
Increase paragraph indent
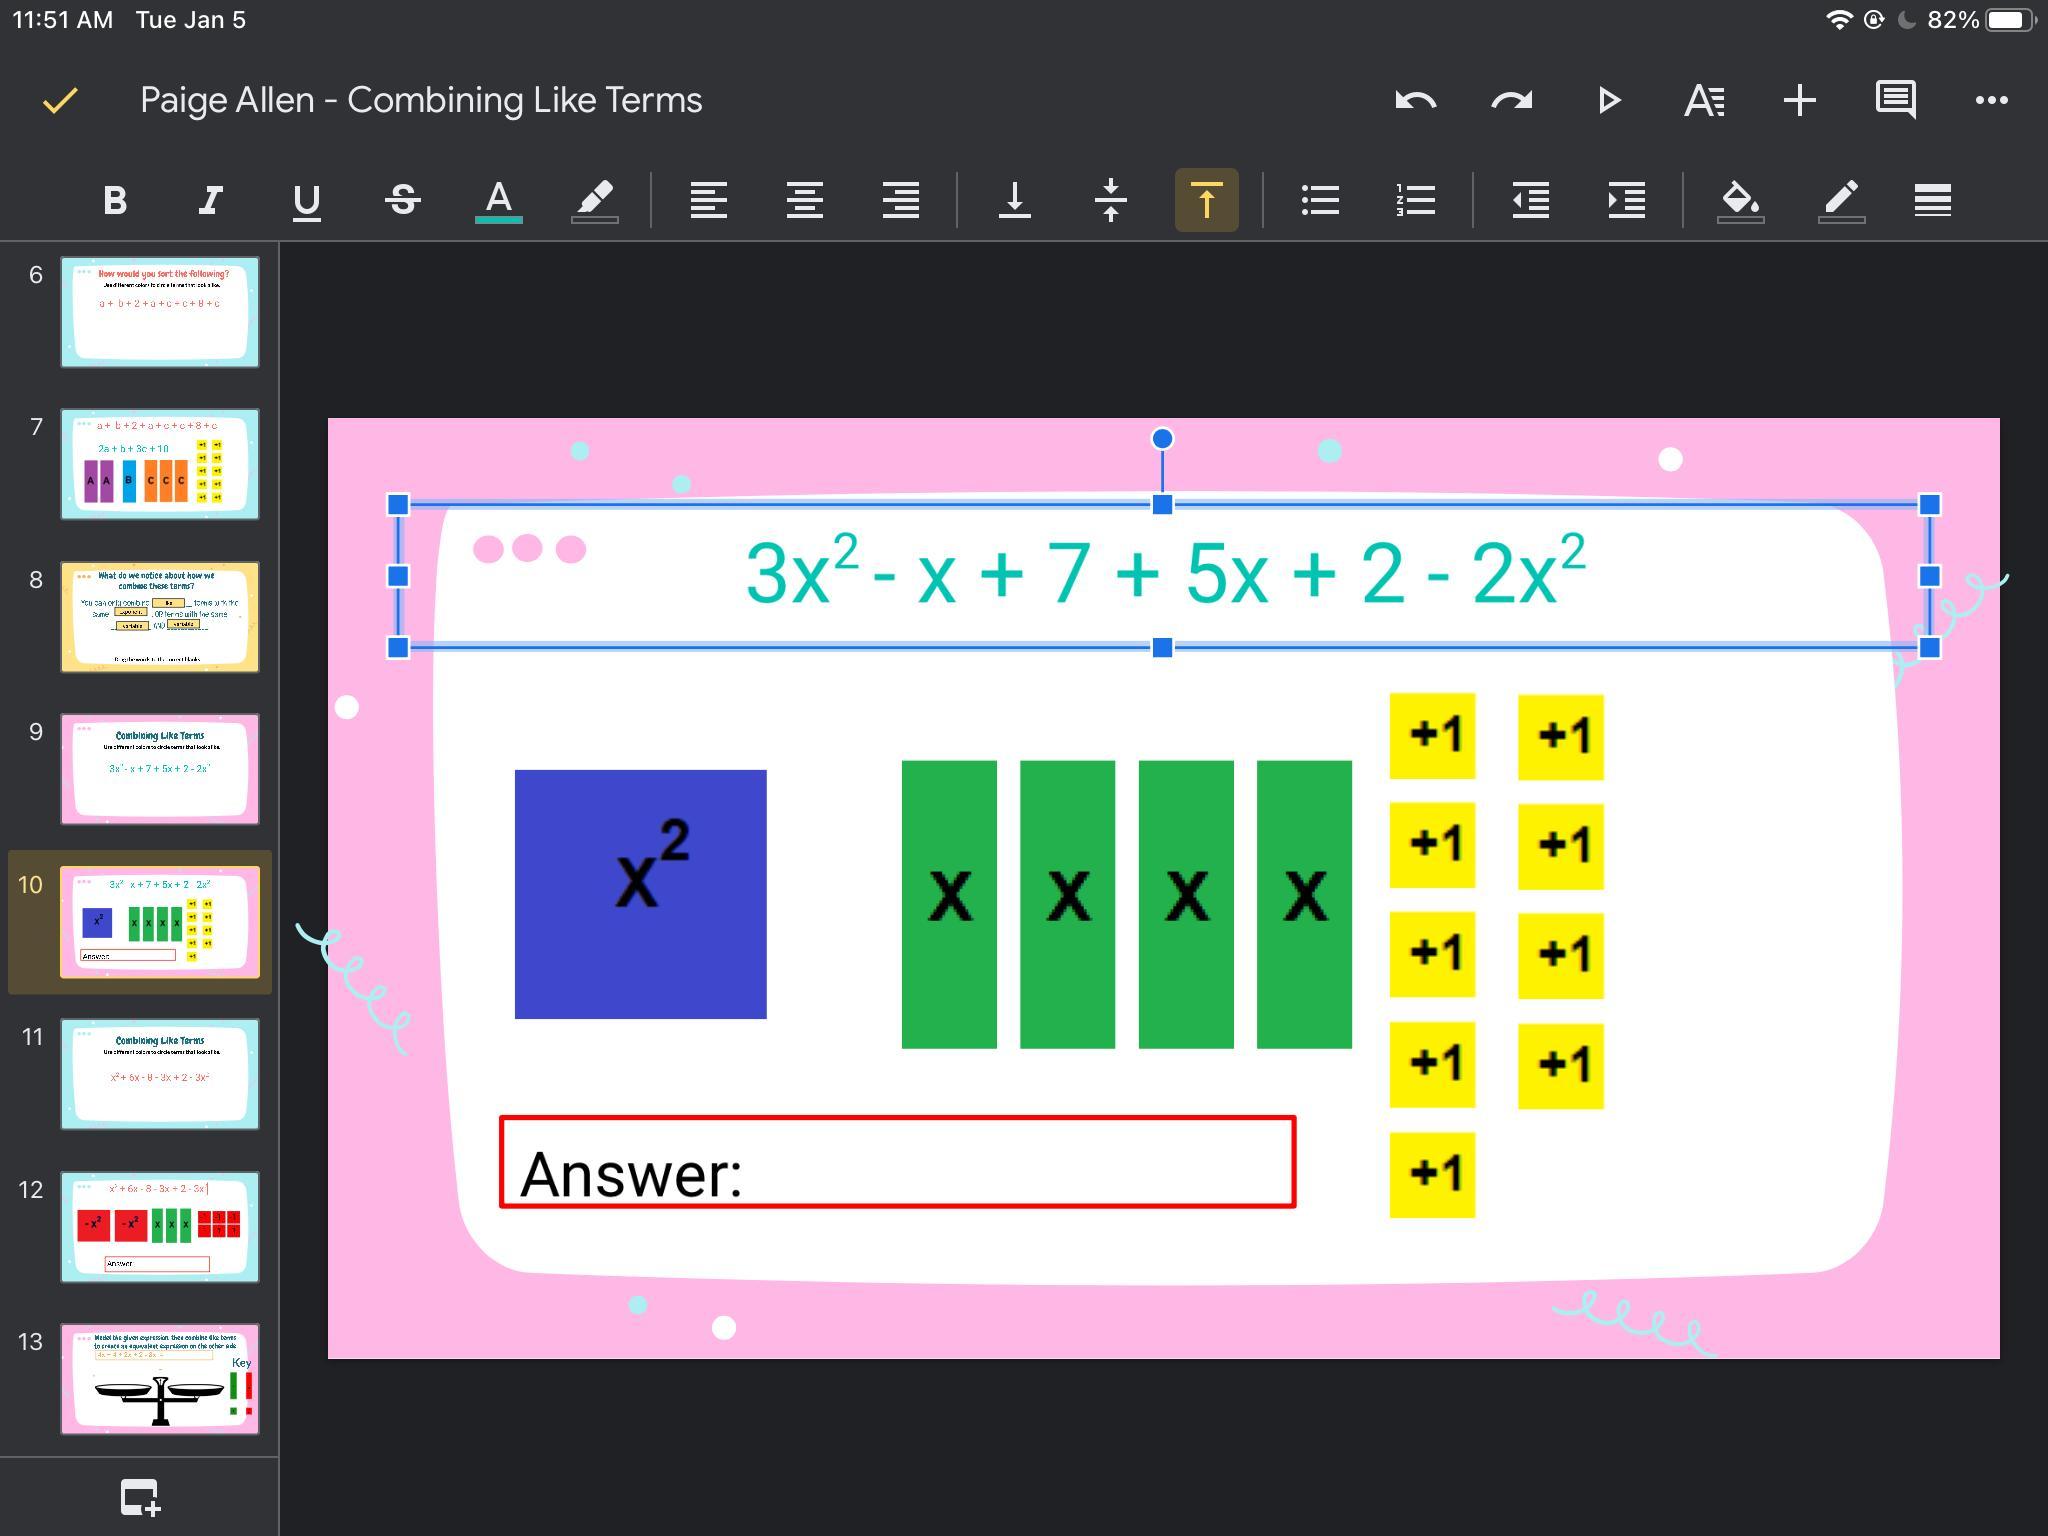coord(1626,201)
